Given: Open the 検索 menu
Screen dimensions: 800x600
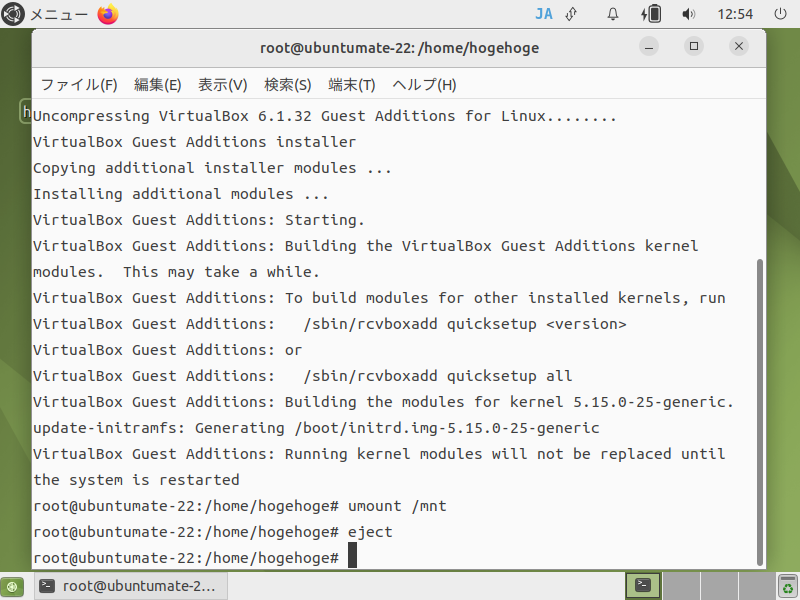Looking at the screenshot, I should [287, 85].
